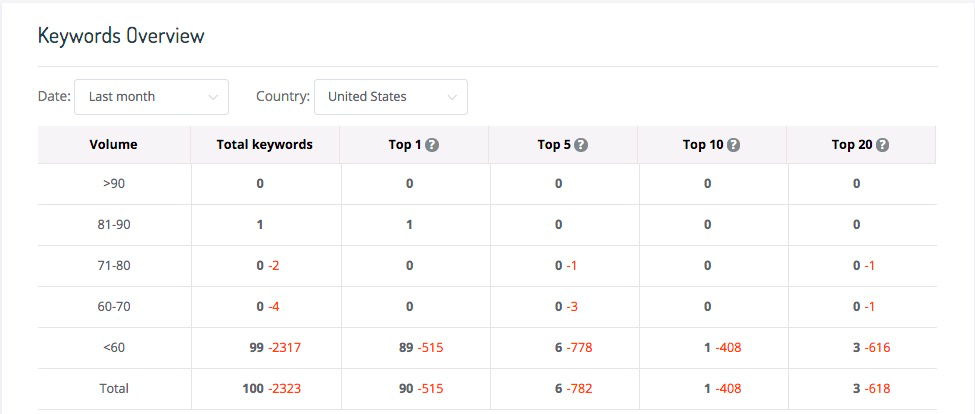This screenshot has width=975, height=414.
Task: Click the Top 10 help question icon
Action: pos(734,145)
